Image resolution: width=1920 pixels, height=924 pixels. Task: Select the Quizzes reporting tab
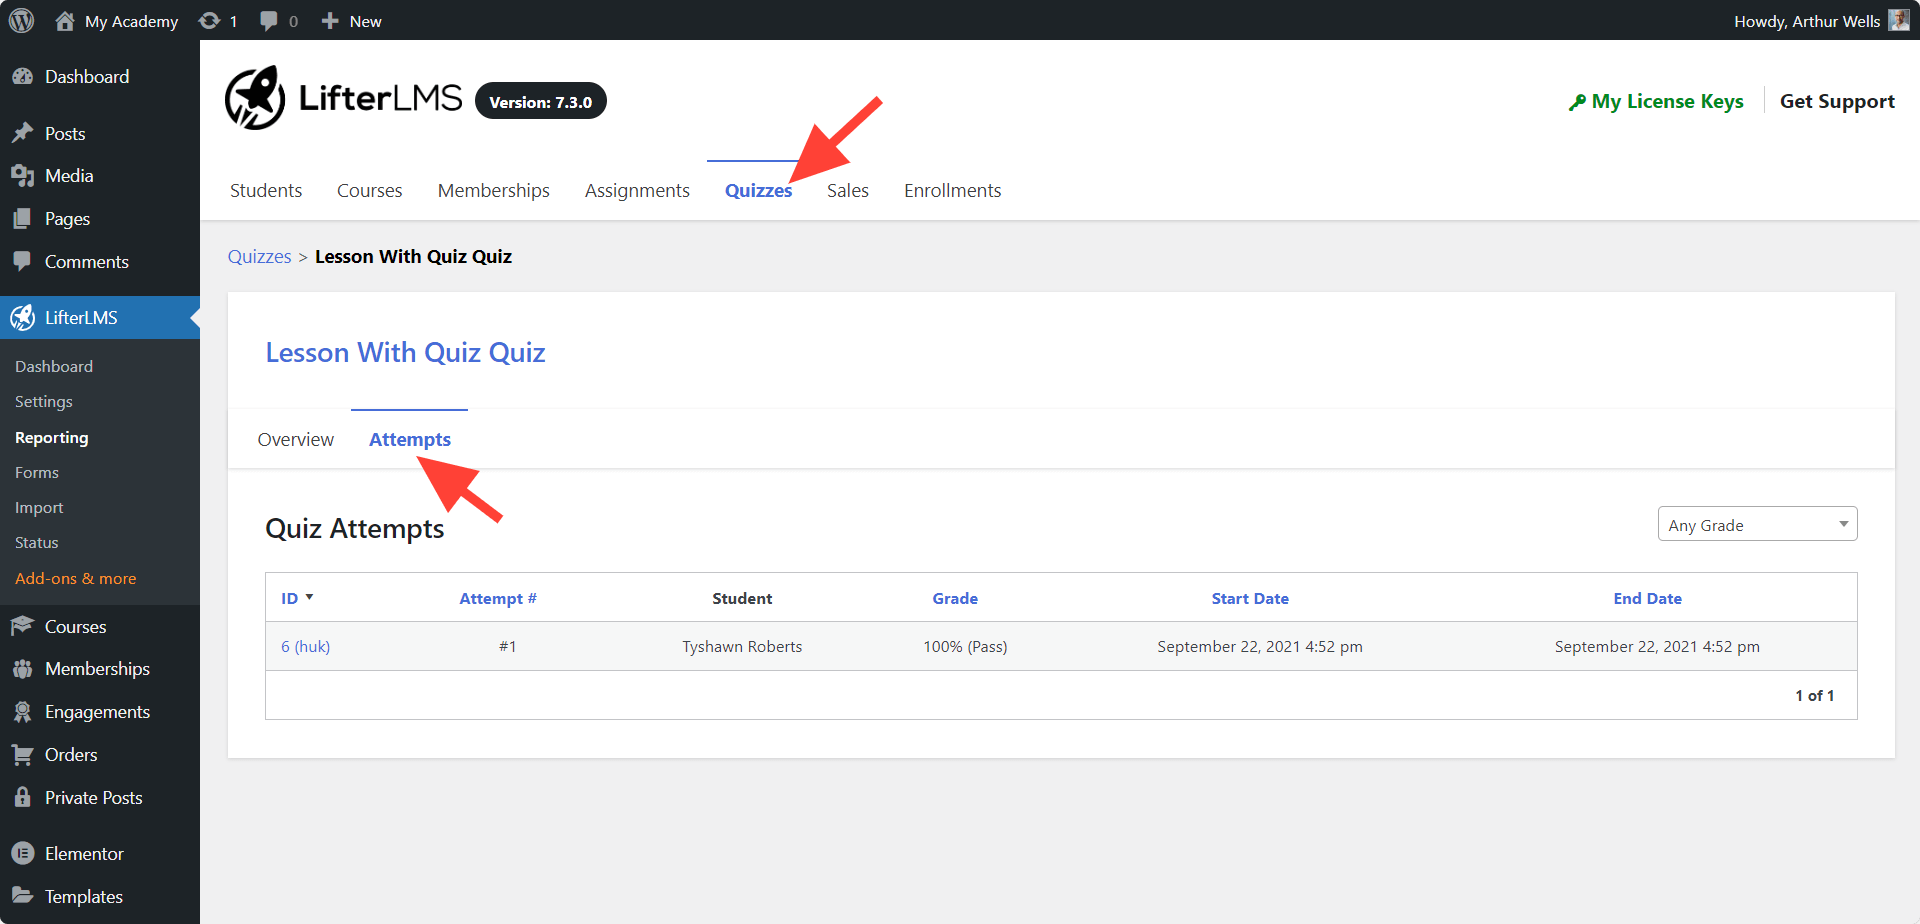pyautogui.click(x=758, y=190)
